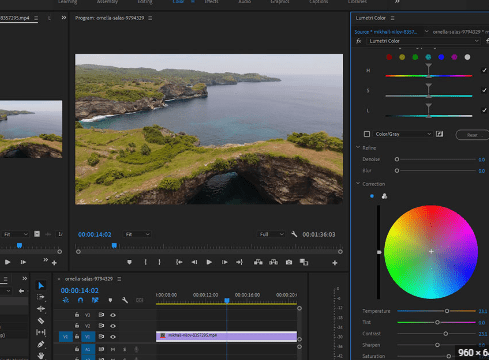Open Program monitor settings wrench
Viewport: 489px width, 360px height.
pos(294,234)
